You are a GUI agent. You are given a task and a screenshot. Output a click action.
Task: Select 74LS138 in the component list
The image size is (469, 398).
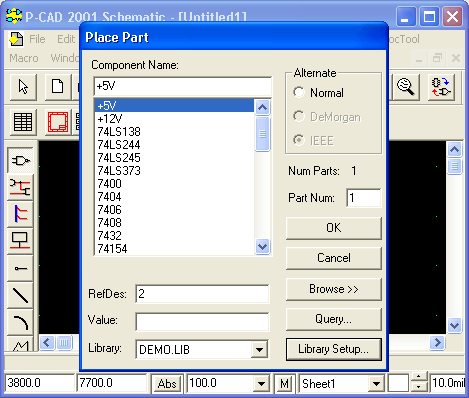tap(175, 132)
